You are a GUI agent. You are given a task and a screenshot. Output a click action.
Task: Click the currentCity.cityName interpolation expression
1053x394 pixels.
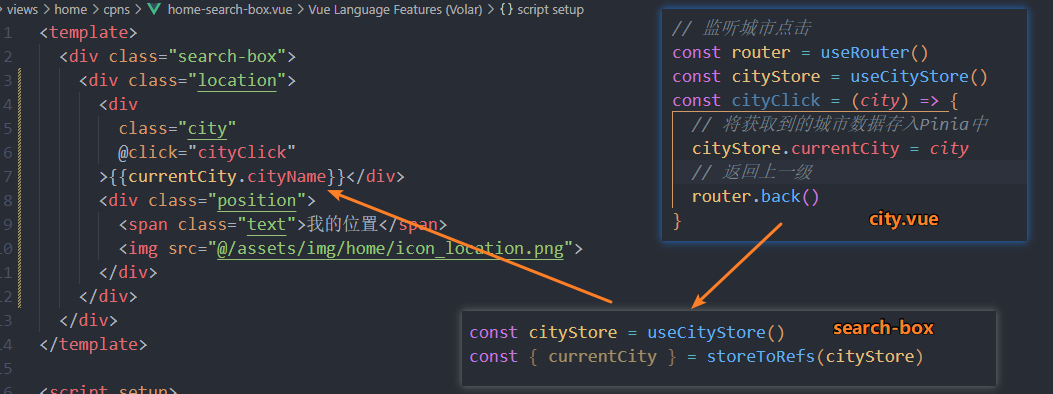coord(227,177)
